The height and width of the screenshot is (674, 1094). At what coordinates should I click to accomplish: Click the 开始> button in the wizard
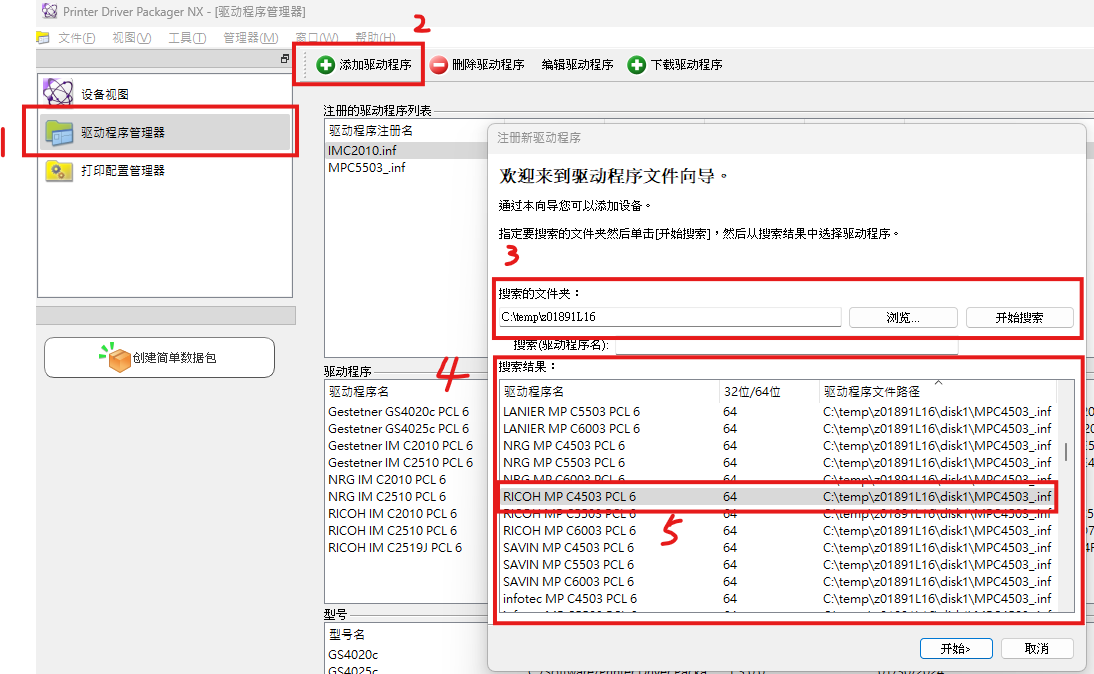pos(956,648)
